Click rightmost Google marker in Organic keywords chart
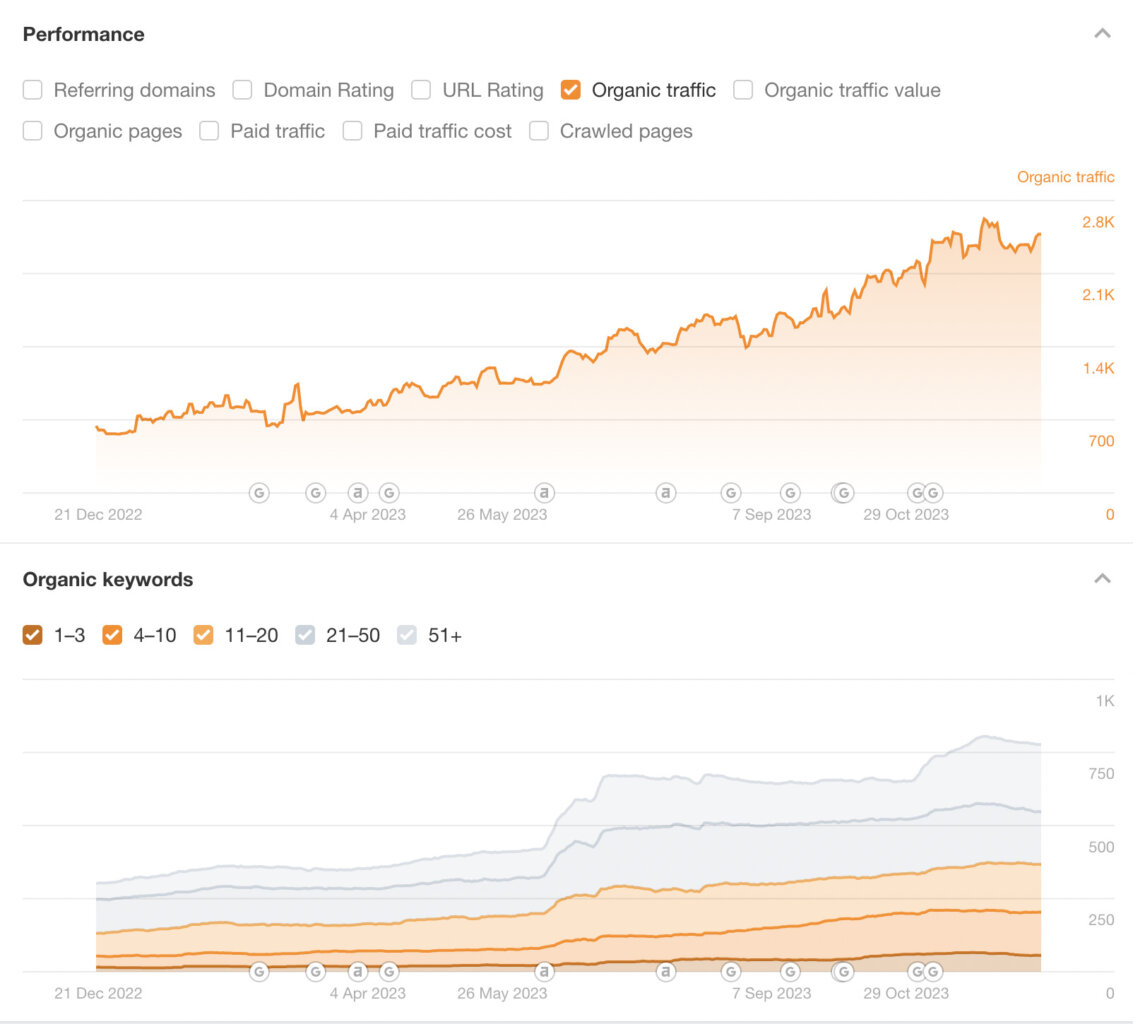This screenshot has height=1024, width=1133. click(x=933, y=971)
